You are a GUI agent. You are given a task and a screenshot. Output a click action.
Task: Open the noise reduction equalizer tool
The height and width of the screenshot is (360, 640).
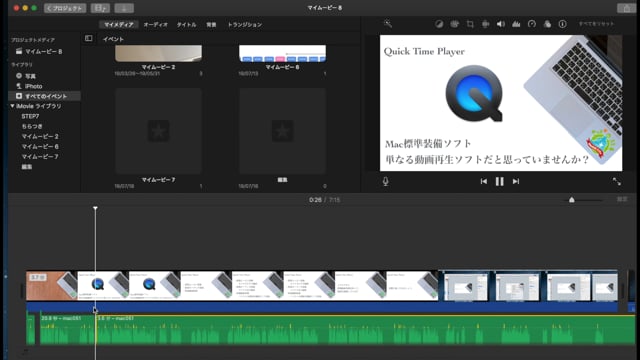pos(516,24)
